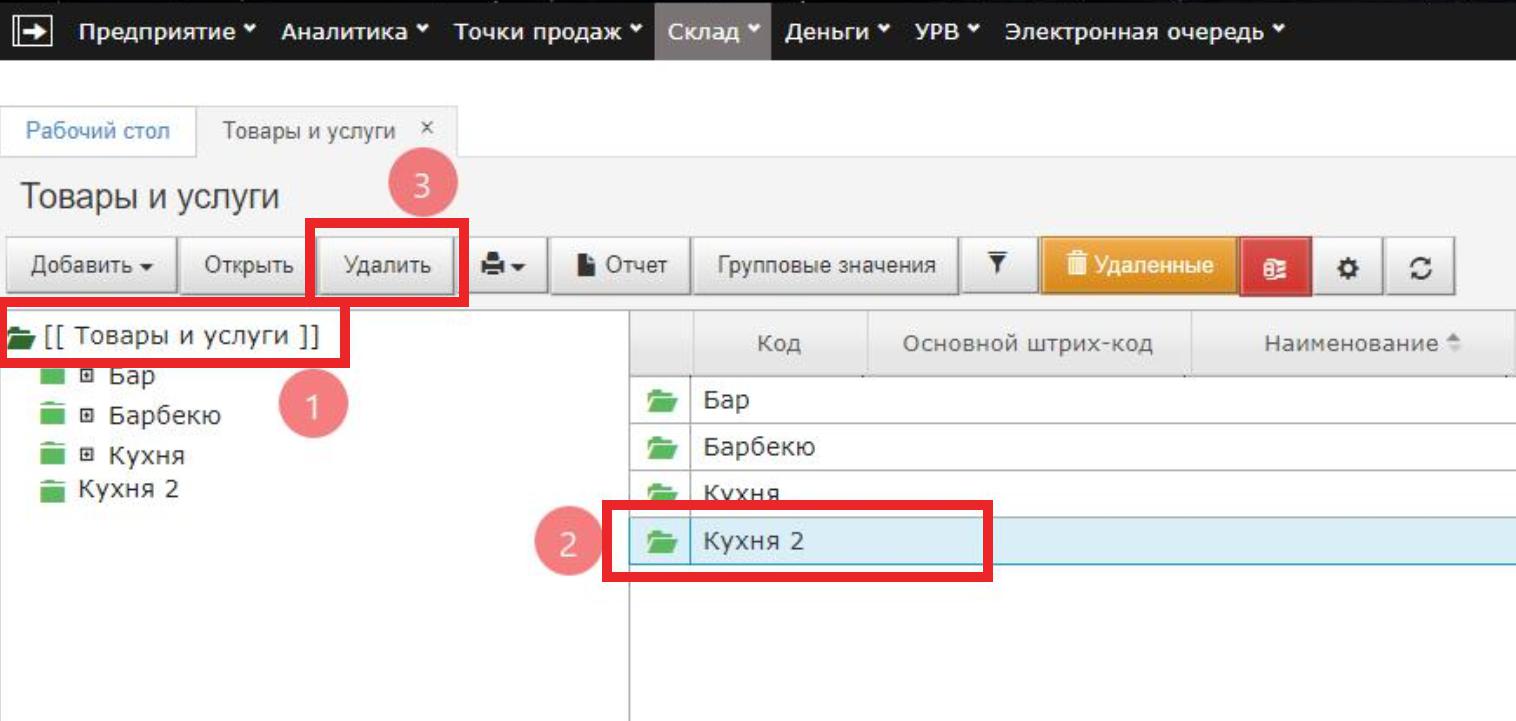Switch to the Рабочий стол tab
Screen dimensions: 1516x721
[x=98, y=131]
